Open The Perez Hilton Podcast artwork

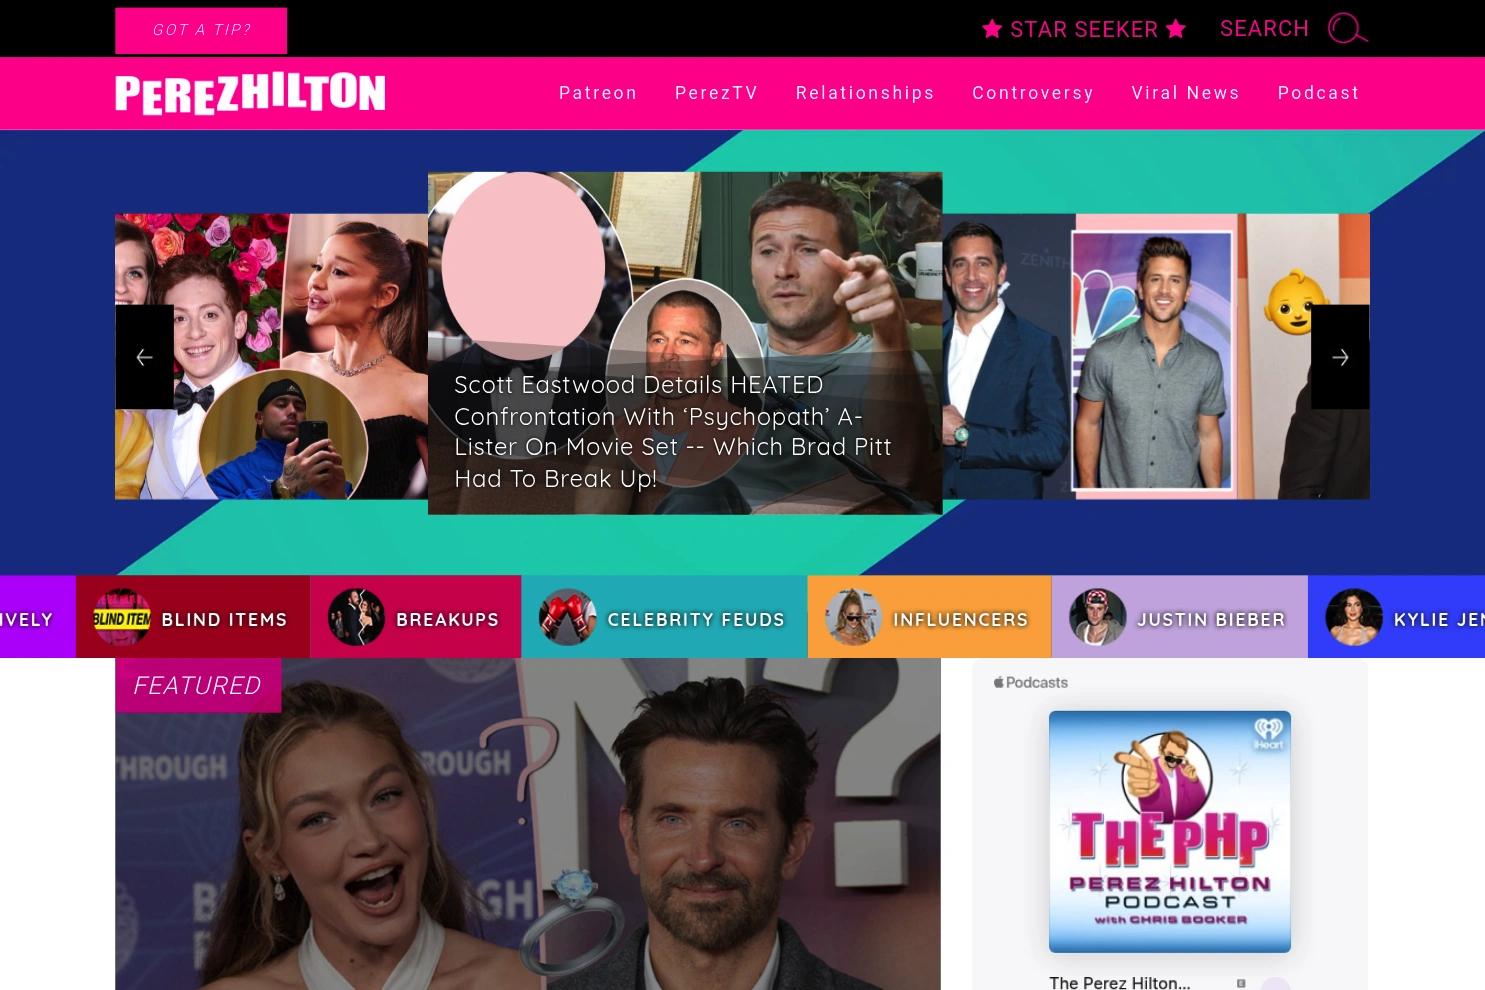tap(1170, 831)
